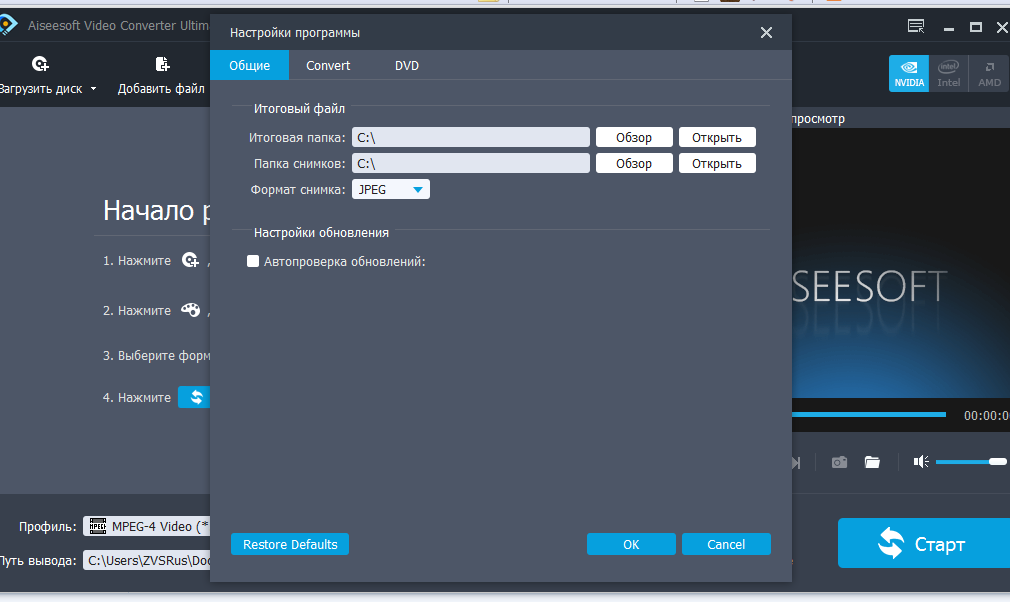
Task: Click the Aiseesoft app logo icon
Action: 7,25
